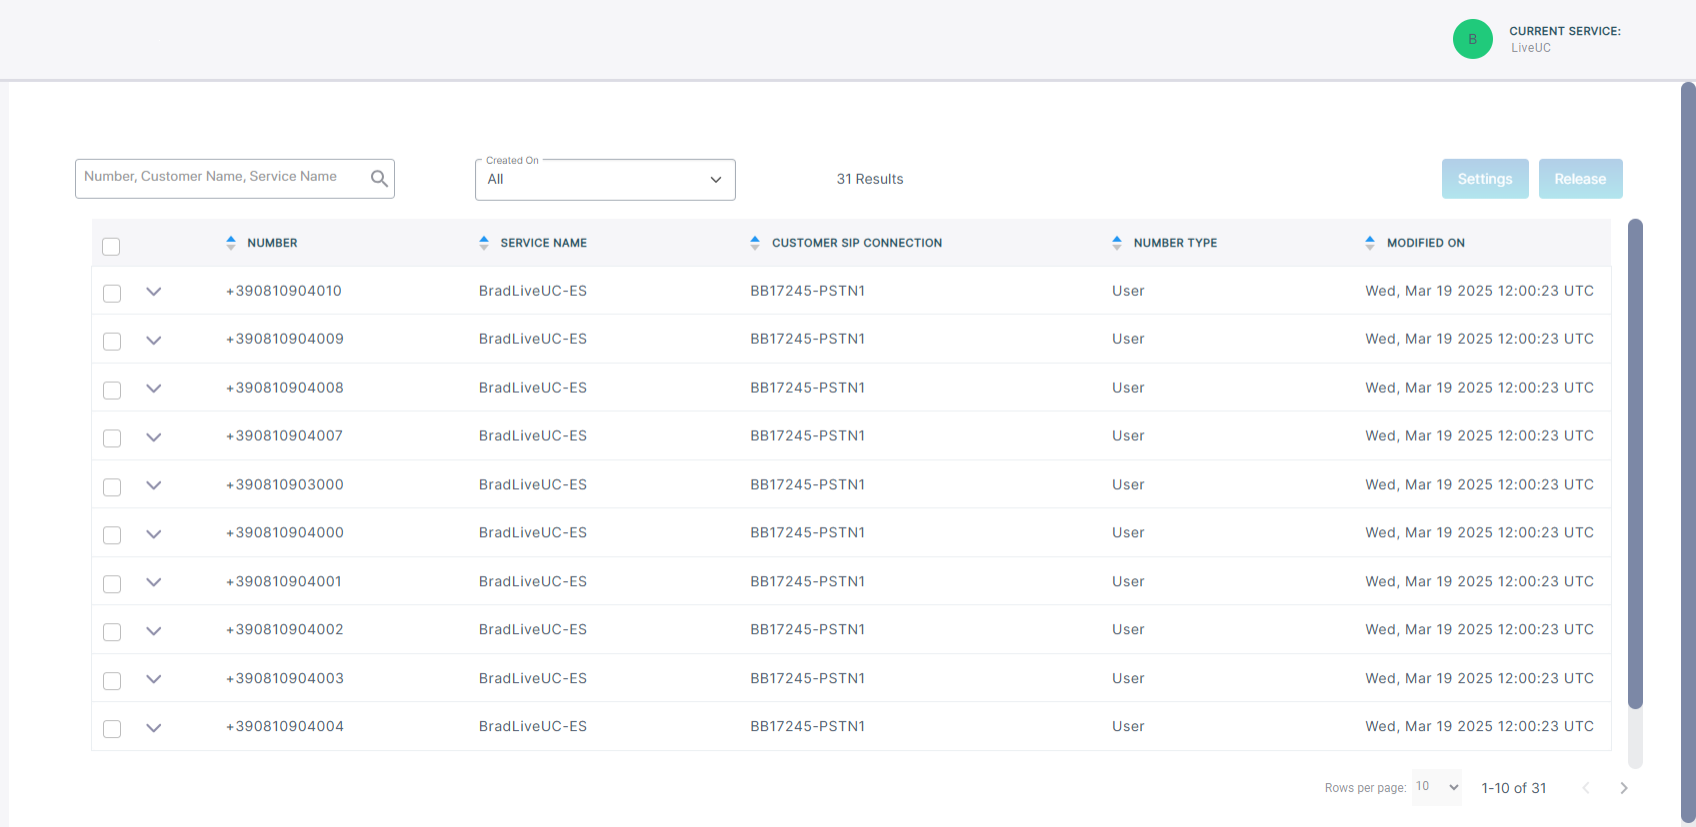Click number cell +390810904010
This screenshot has width=1696, height=827.
(284, 291)
